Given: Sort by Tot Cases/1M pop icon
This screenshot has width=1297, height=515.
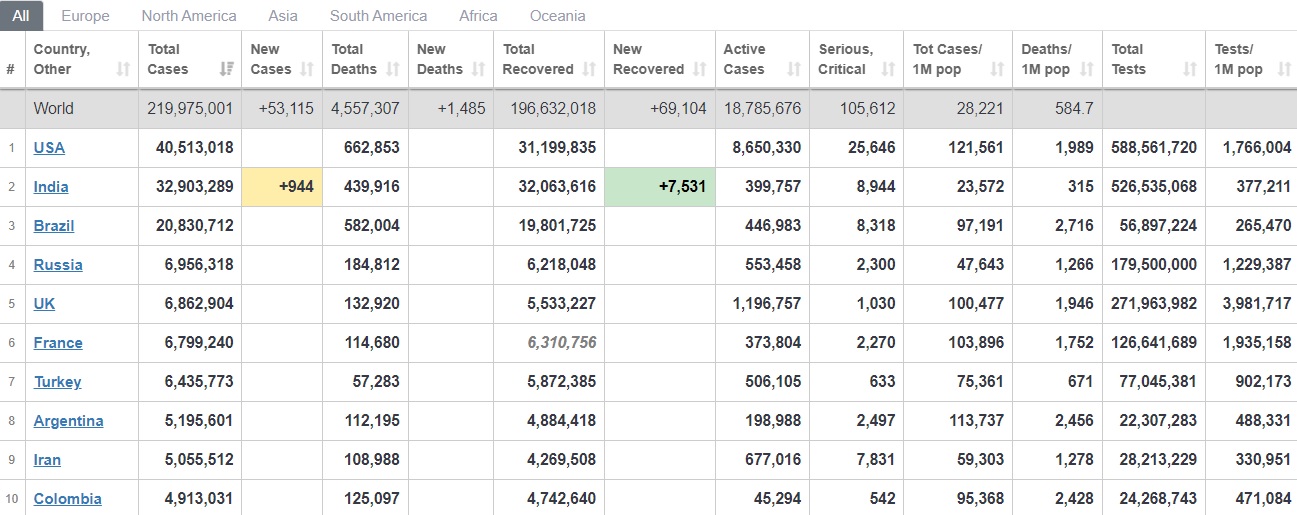Looking at the screenshot, I should click(x=997, y=69).
